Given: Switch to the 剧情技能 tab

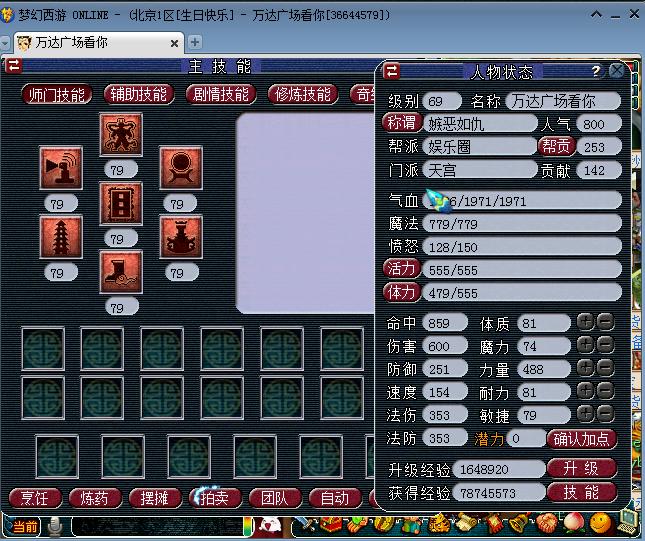Looking at the screenshot, I should coord(221,95).
